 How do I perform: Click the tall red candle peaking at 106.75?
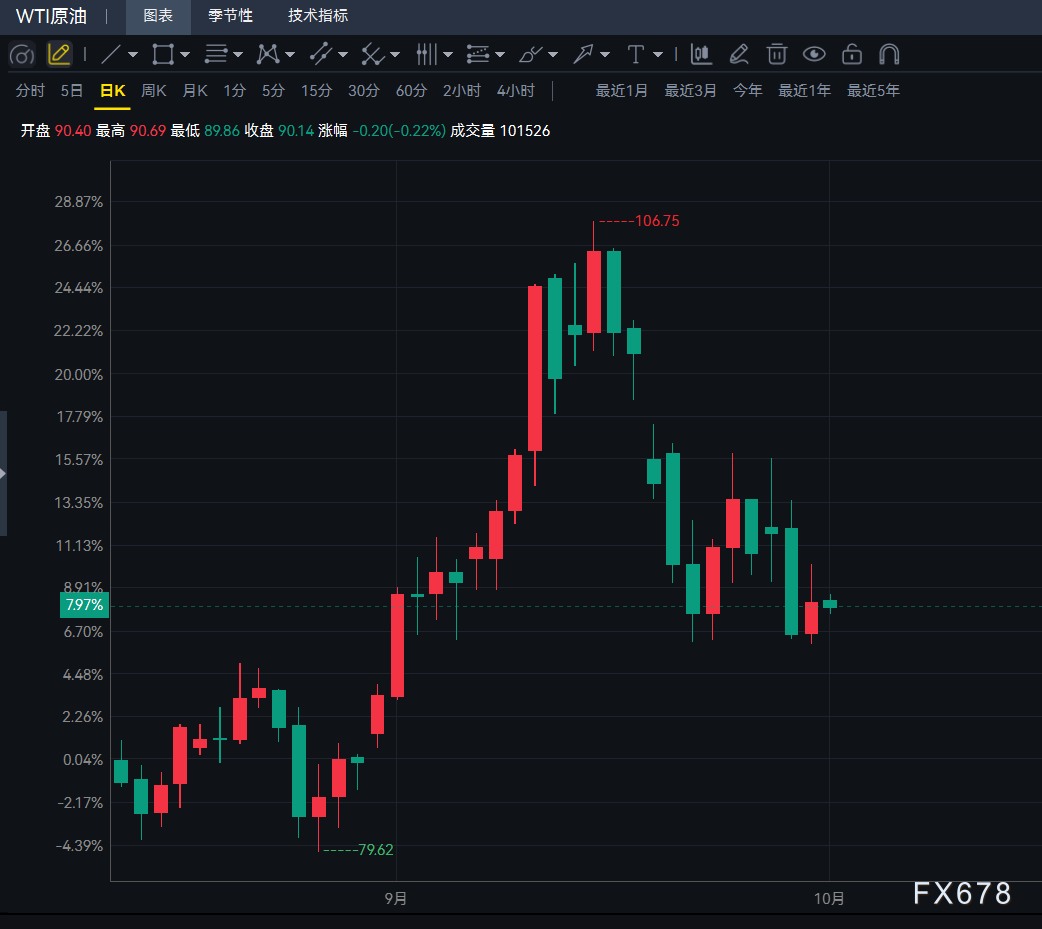coord(593,292)
